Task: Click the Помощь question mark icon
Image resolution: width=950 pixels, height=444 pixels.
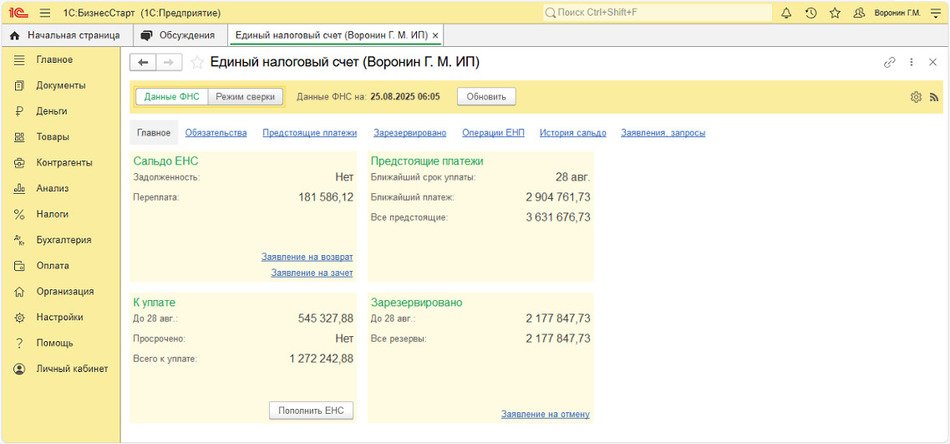Action: tap(19, 343)
